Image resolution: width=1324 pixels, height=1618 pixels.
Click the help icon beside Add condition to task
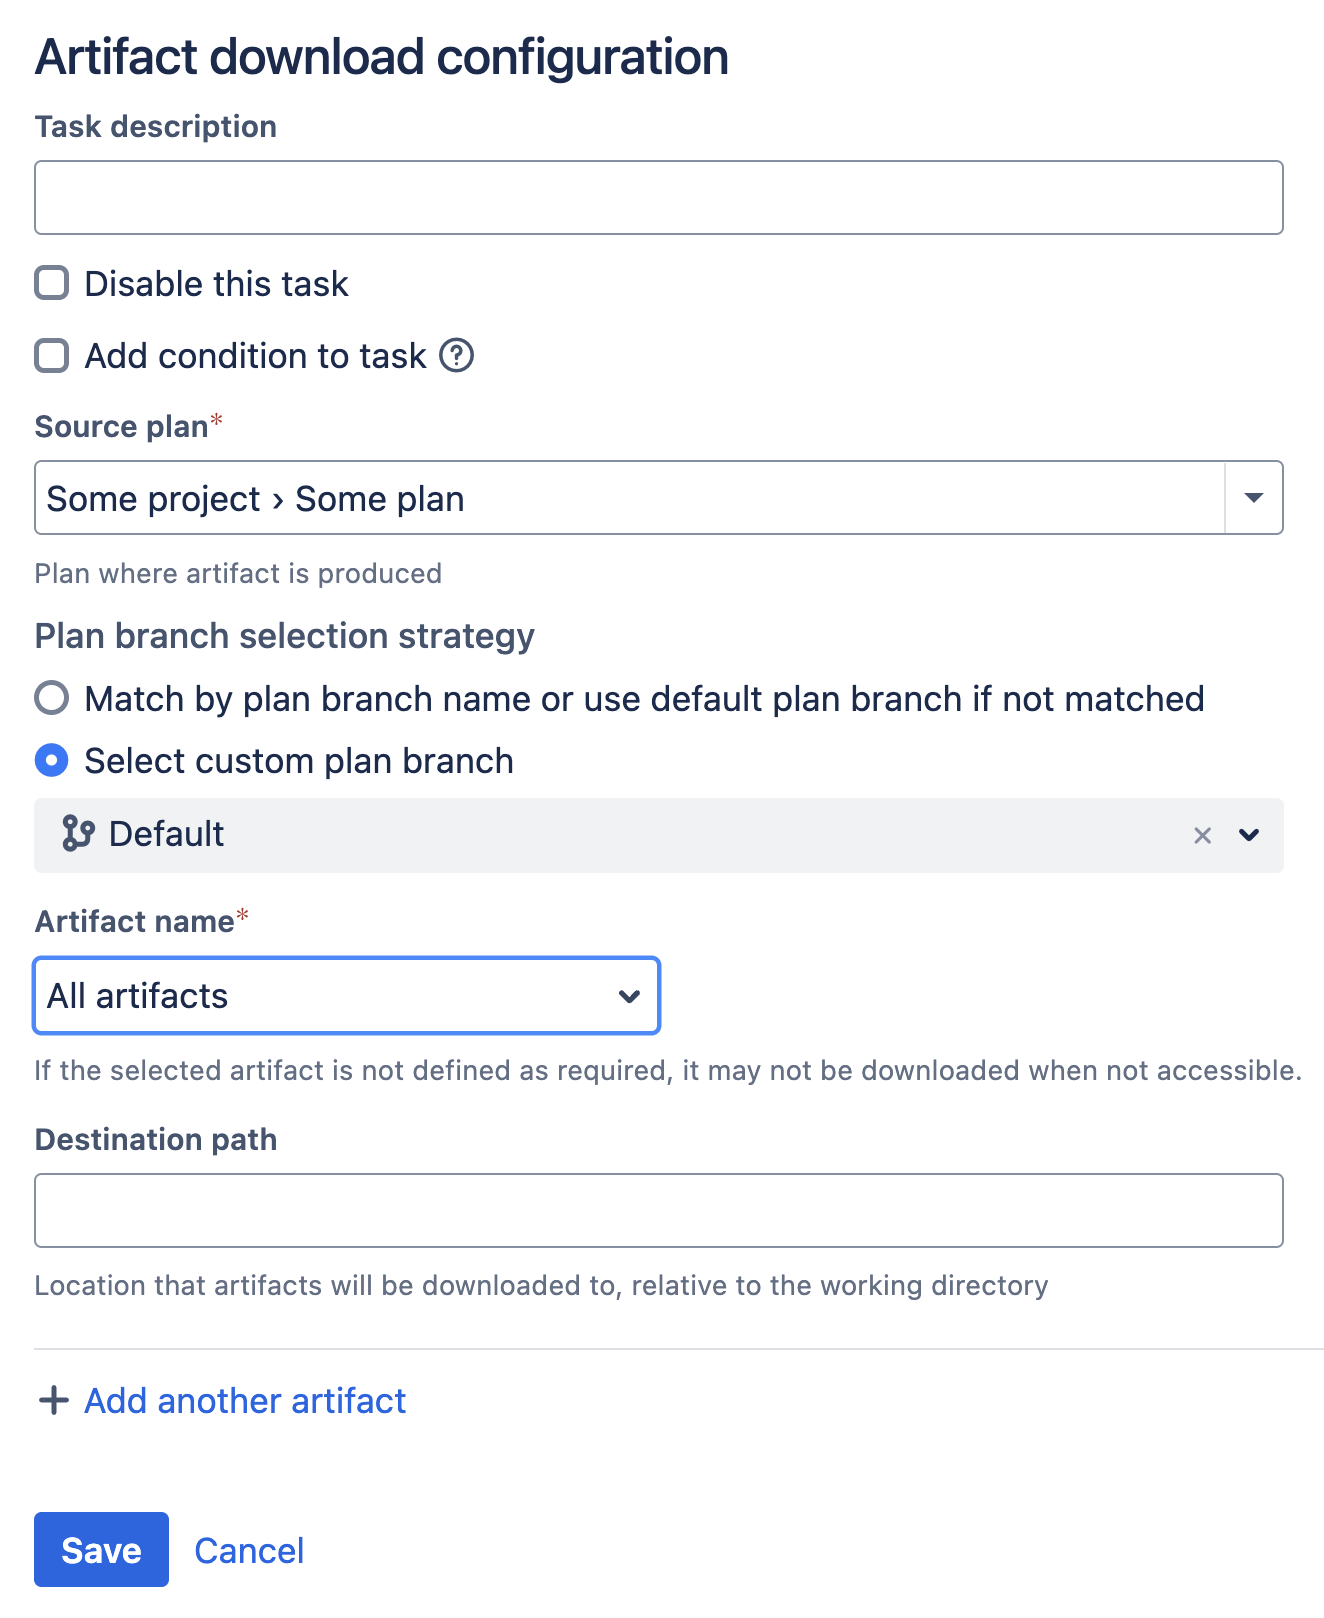point(457,355)
